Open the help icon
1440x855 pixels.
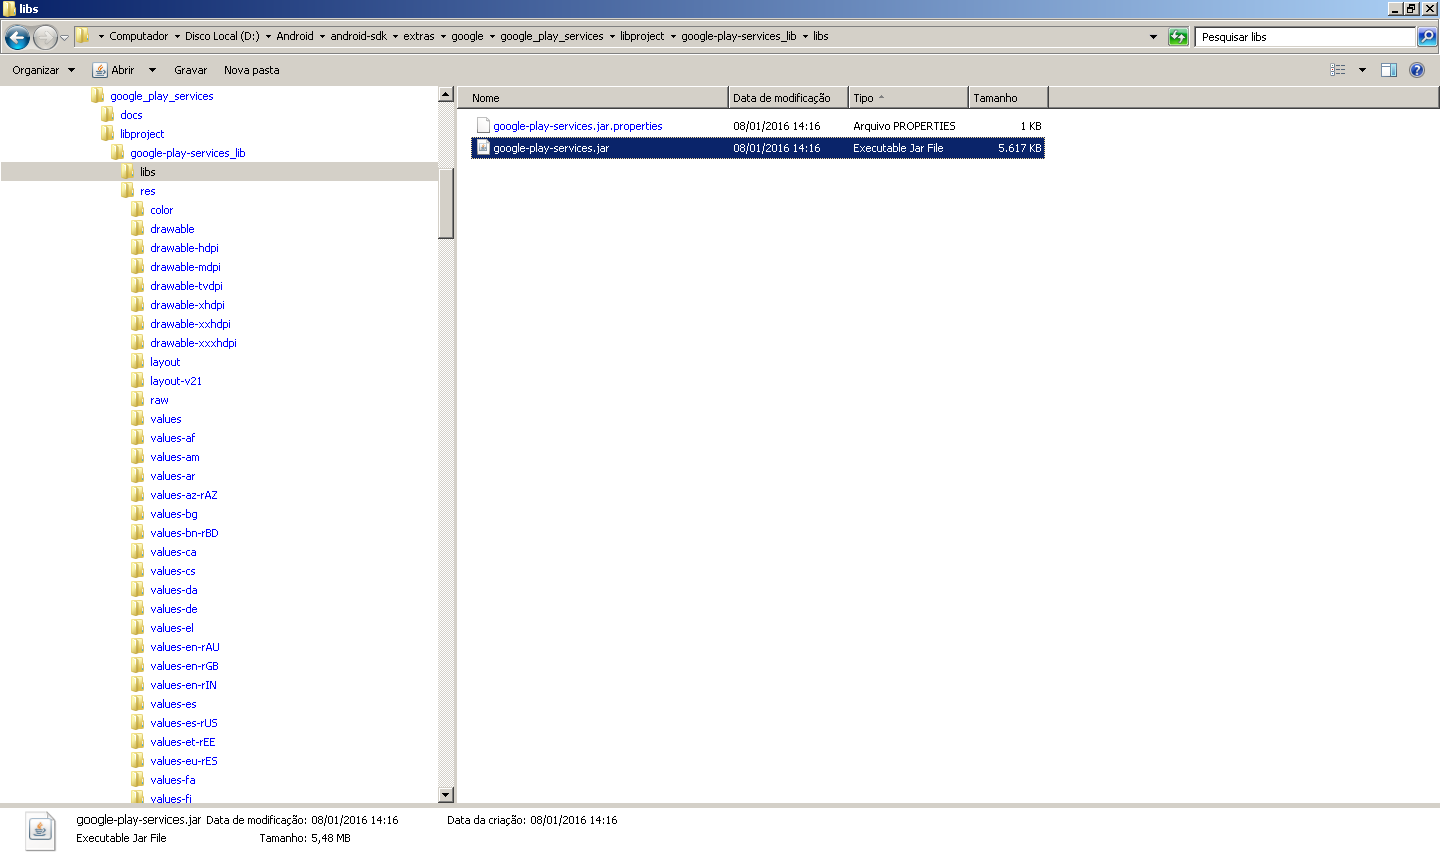(x=1417, y=70)
